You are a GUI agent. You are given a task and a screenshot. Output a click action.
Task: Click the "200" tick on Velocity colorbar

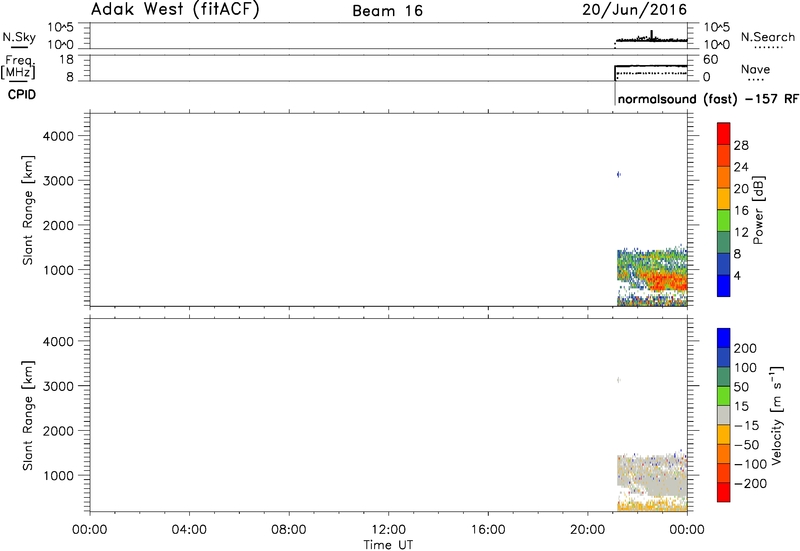pos(745,348)
